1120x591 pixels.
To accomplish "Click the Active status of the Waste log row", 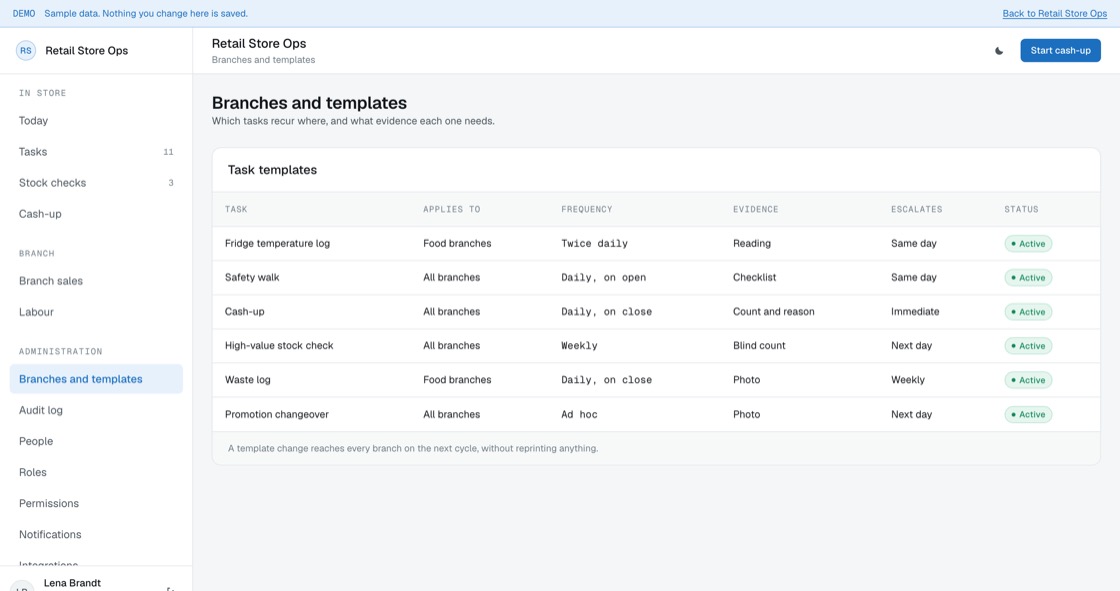I will (x=1028, y=380).
